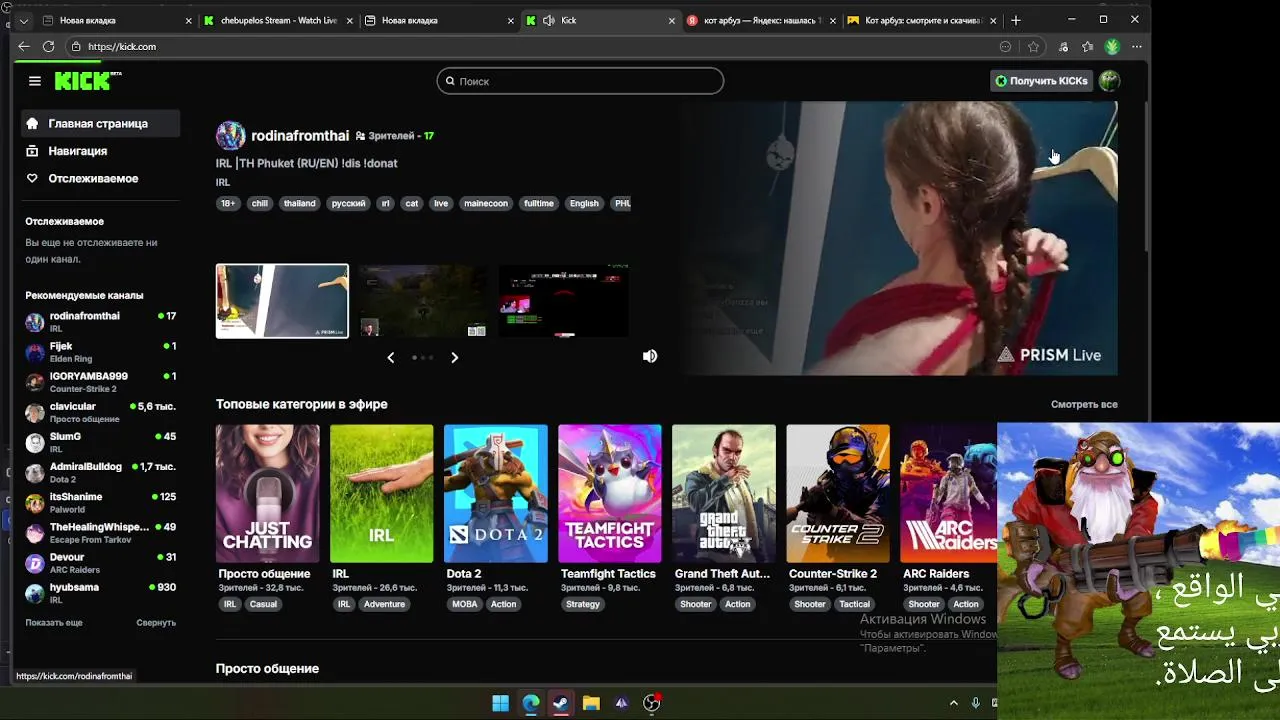Click Получить KICKs button
This screenshot has height=720, width=1280.
click(1041, 81)
